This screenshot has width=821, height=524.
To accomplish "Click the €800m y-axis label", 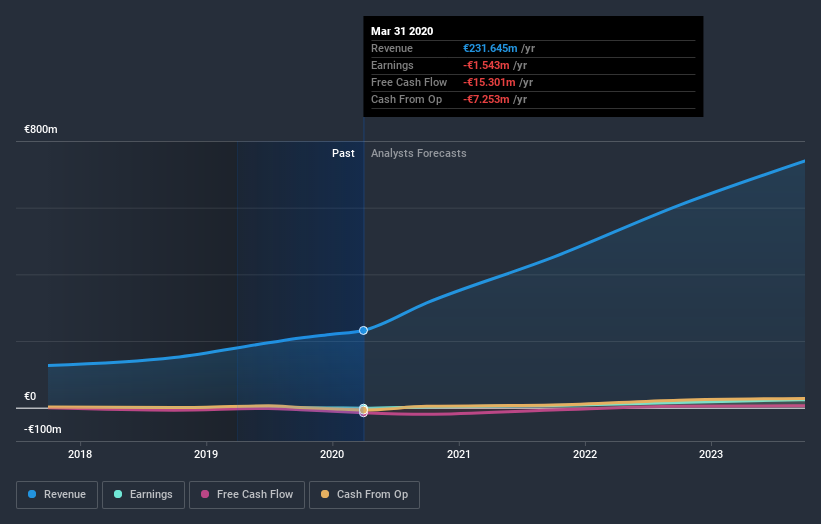I will [41, 129].
